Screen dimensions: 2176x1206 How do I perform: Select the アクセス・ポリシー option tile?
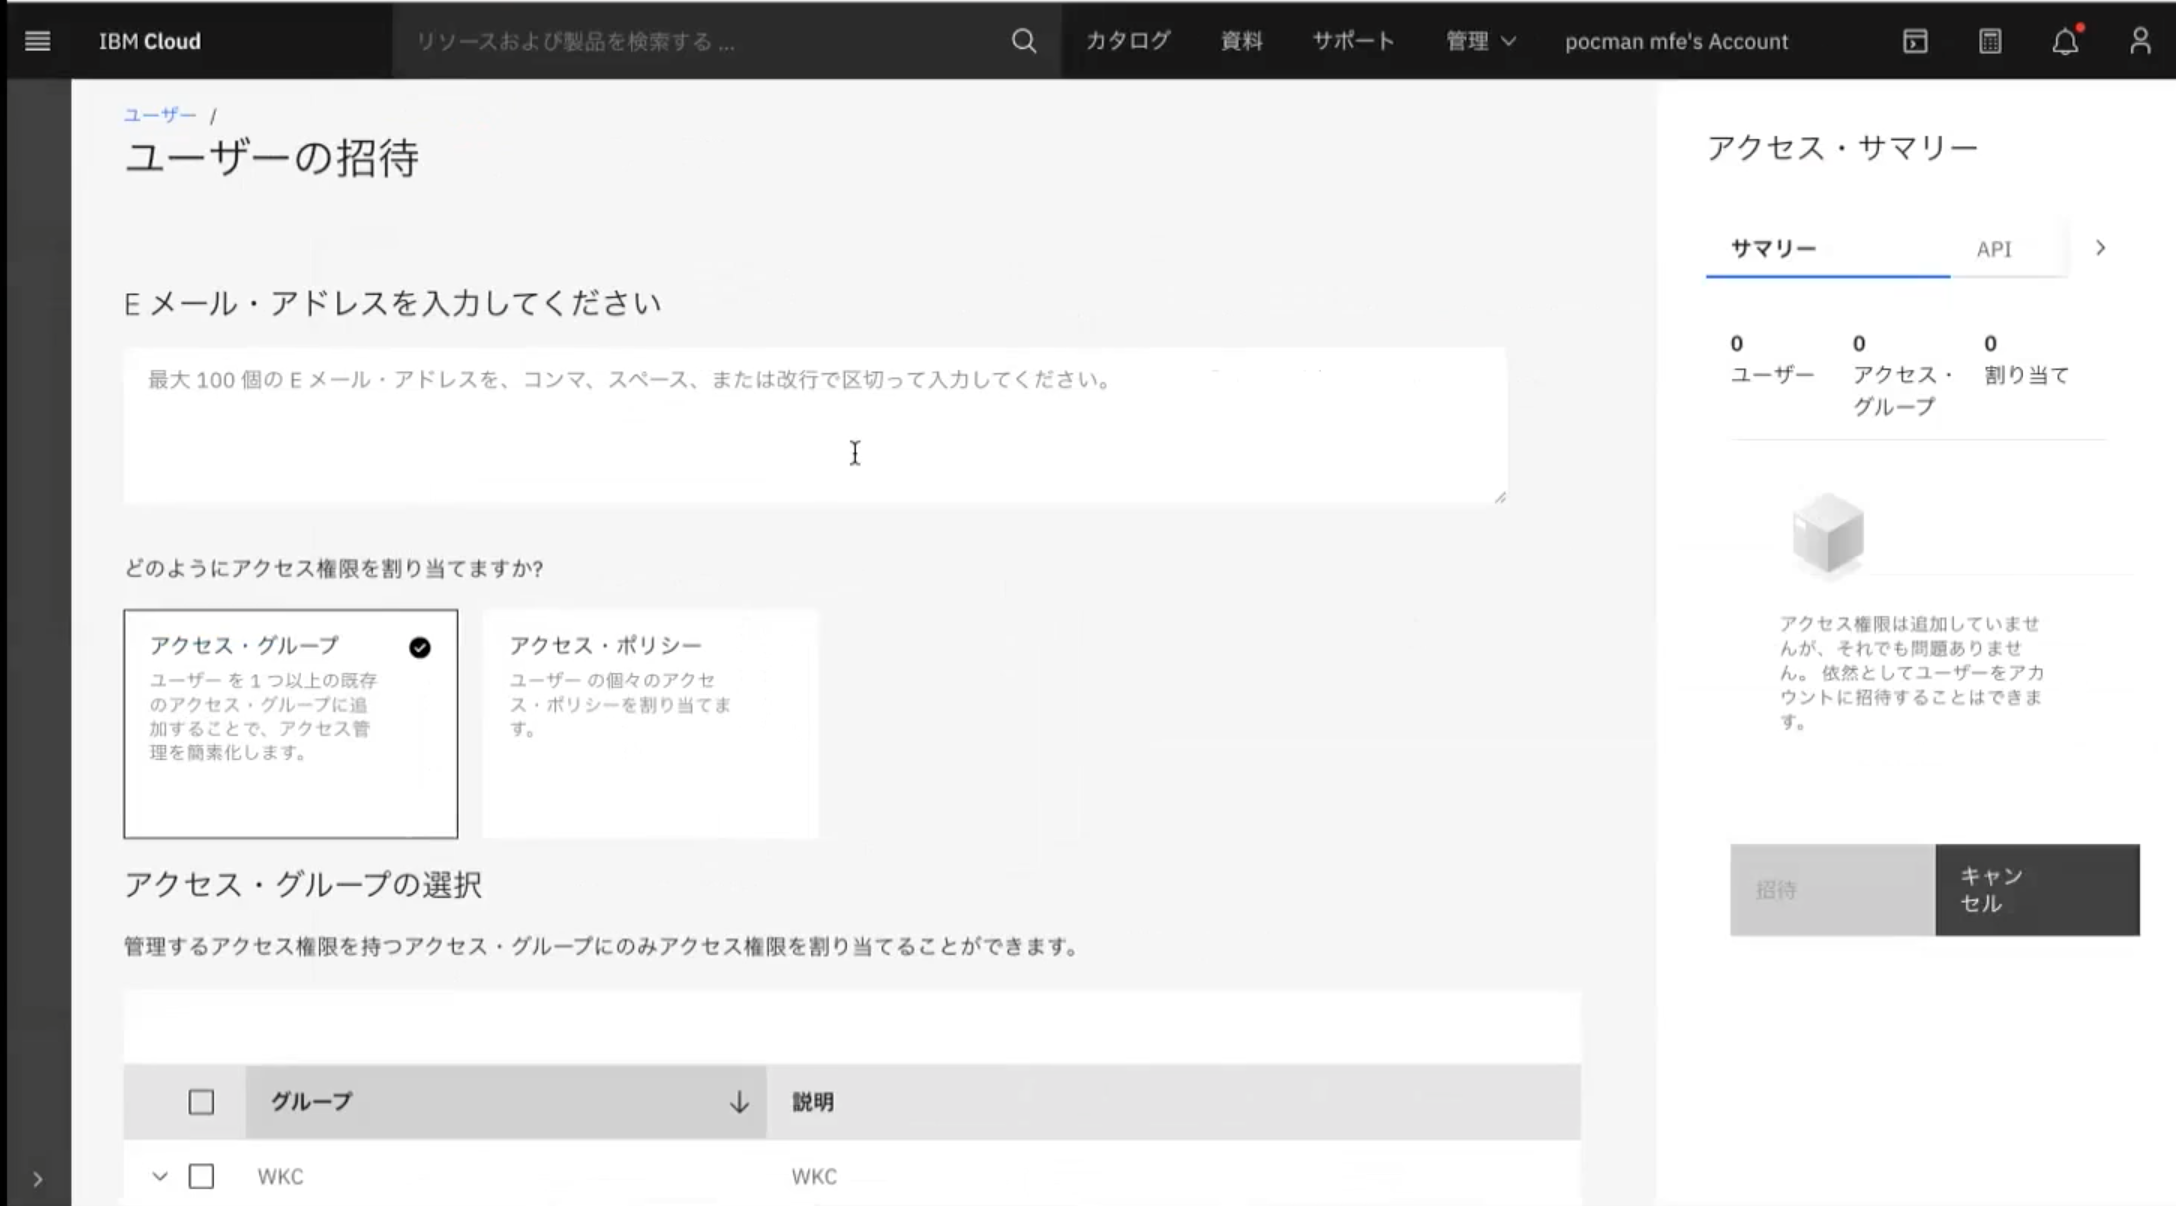click(x=650, y=723)
